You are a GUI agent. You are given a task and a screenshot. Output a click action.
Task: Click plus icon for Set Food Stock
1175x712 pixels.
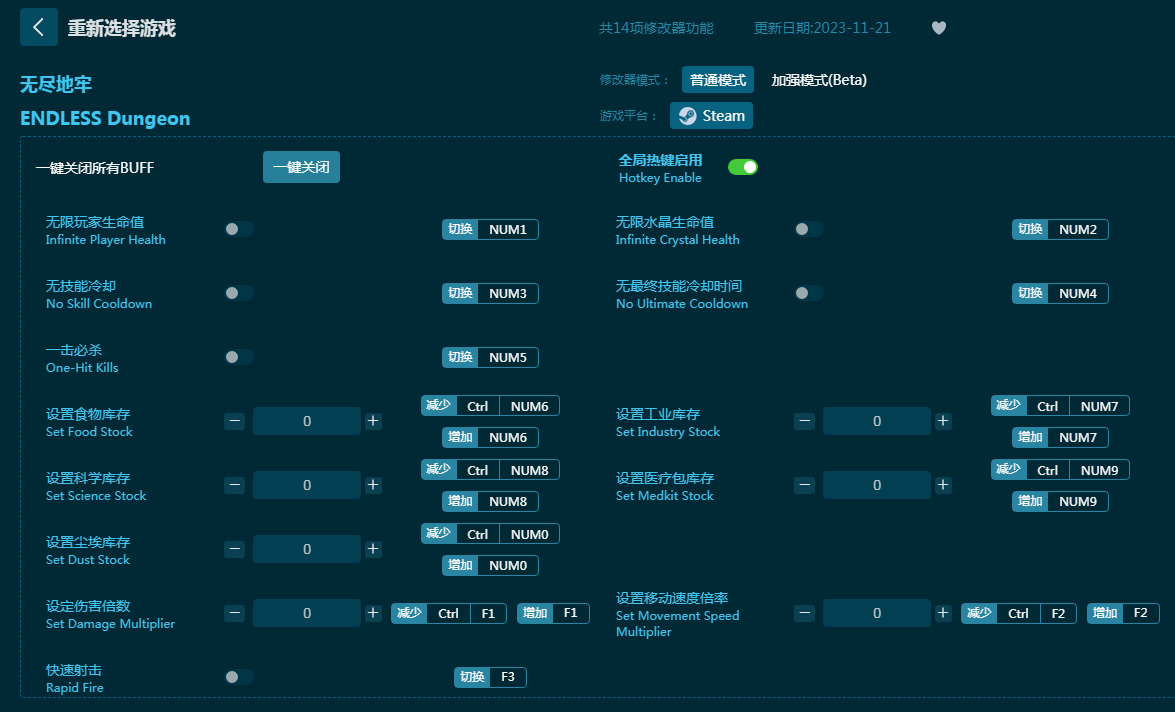click(x=373, y=421)
